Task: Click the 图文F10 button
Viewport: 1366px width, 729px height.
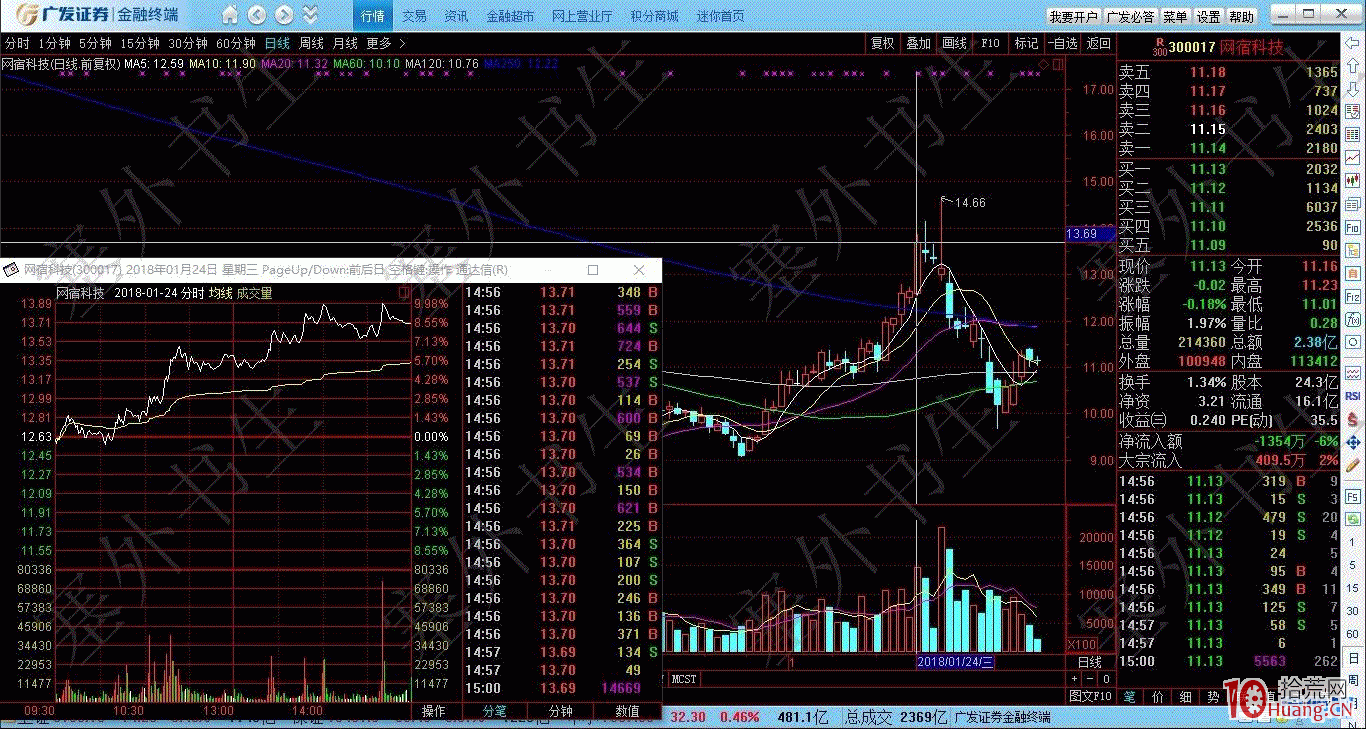Action: point(1090,696)
